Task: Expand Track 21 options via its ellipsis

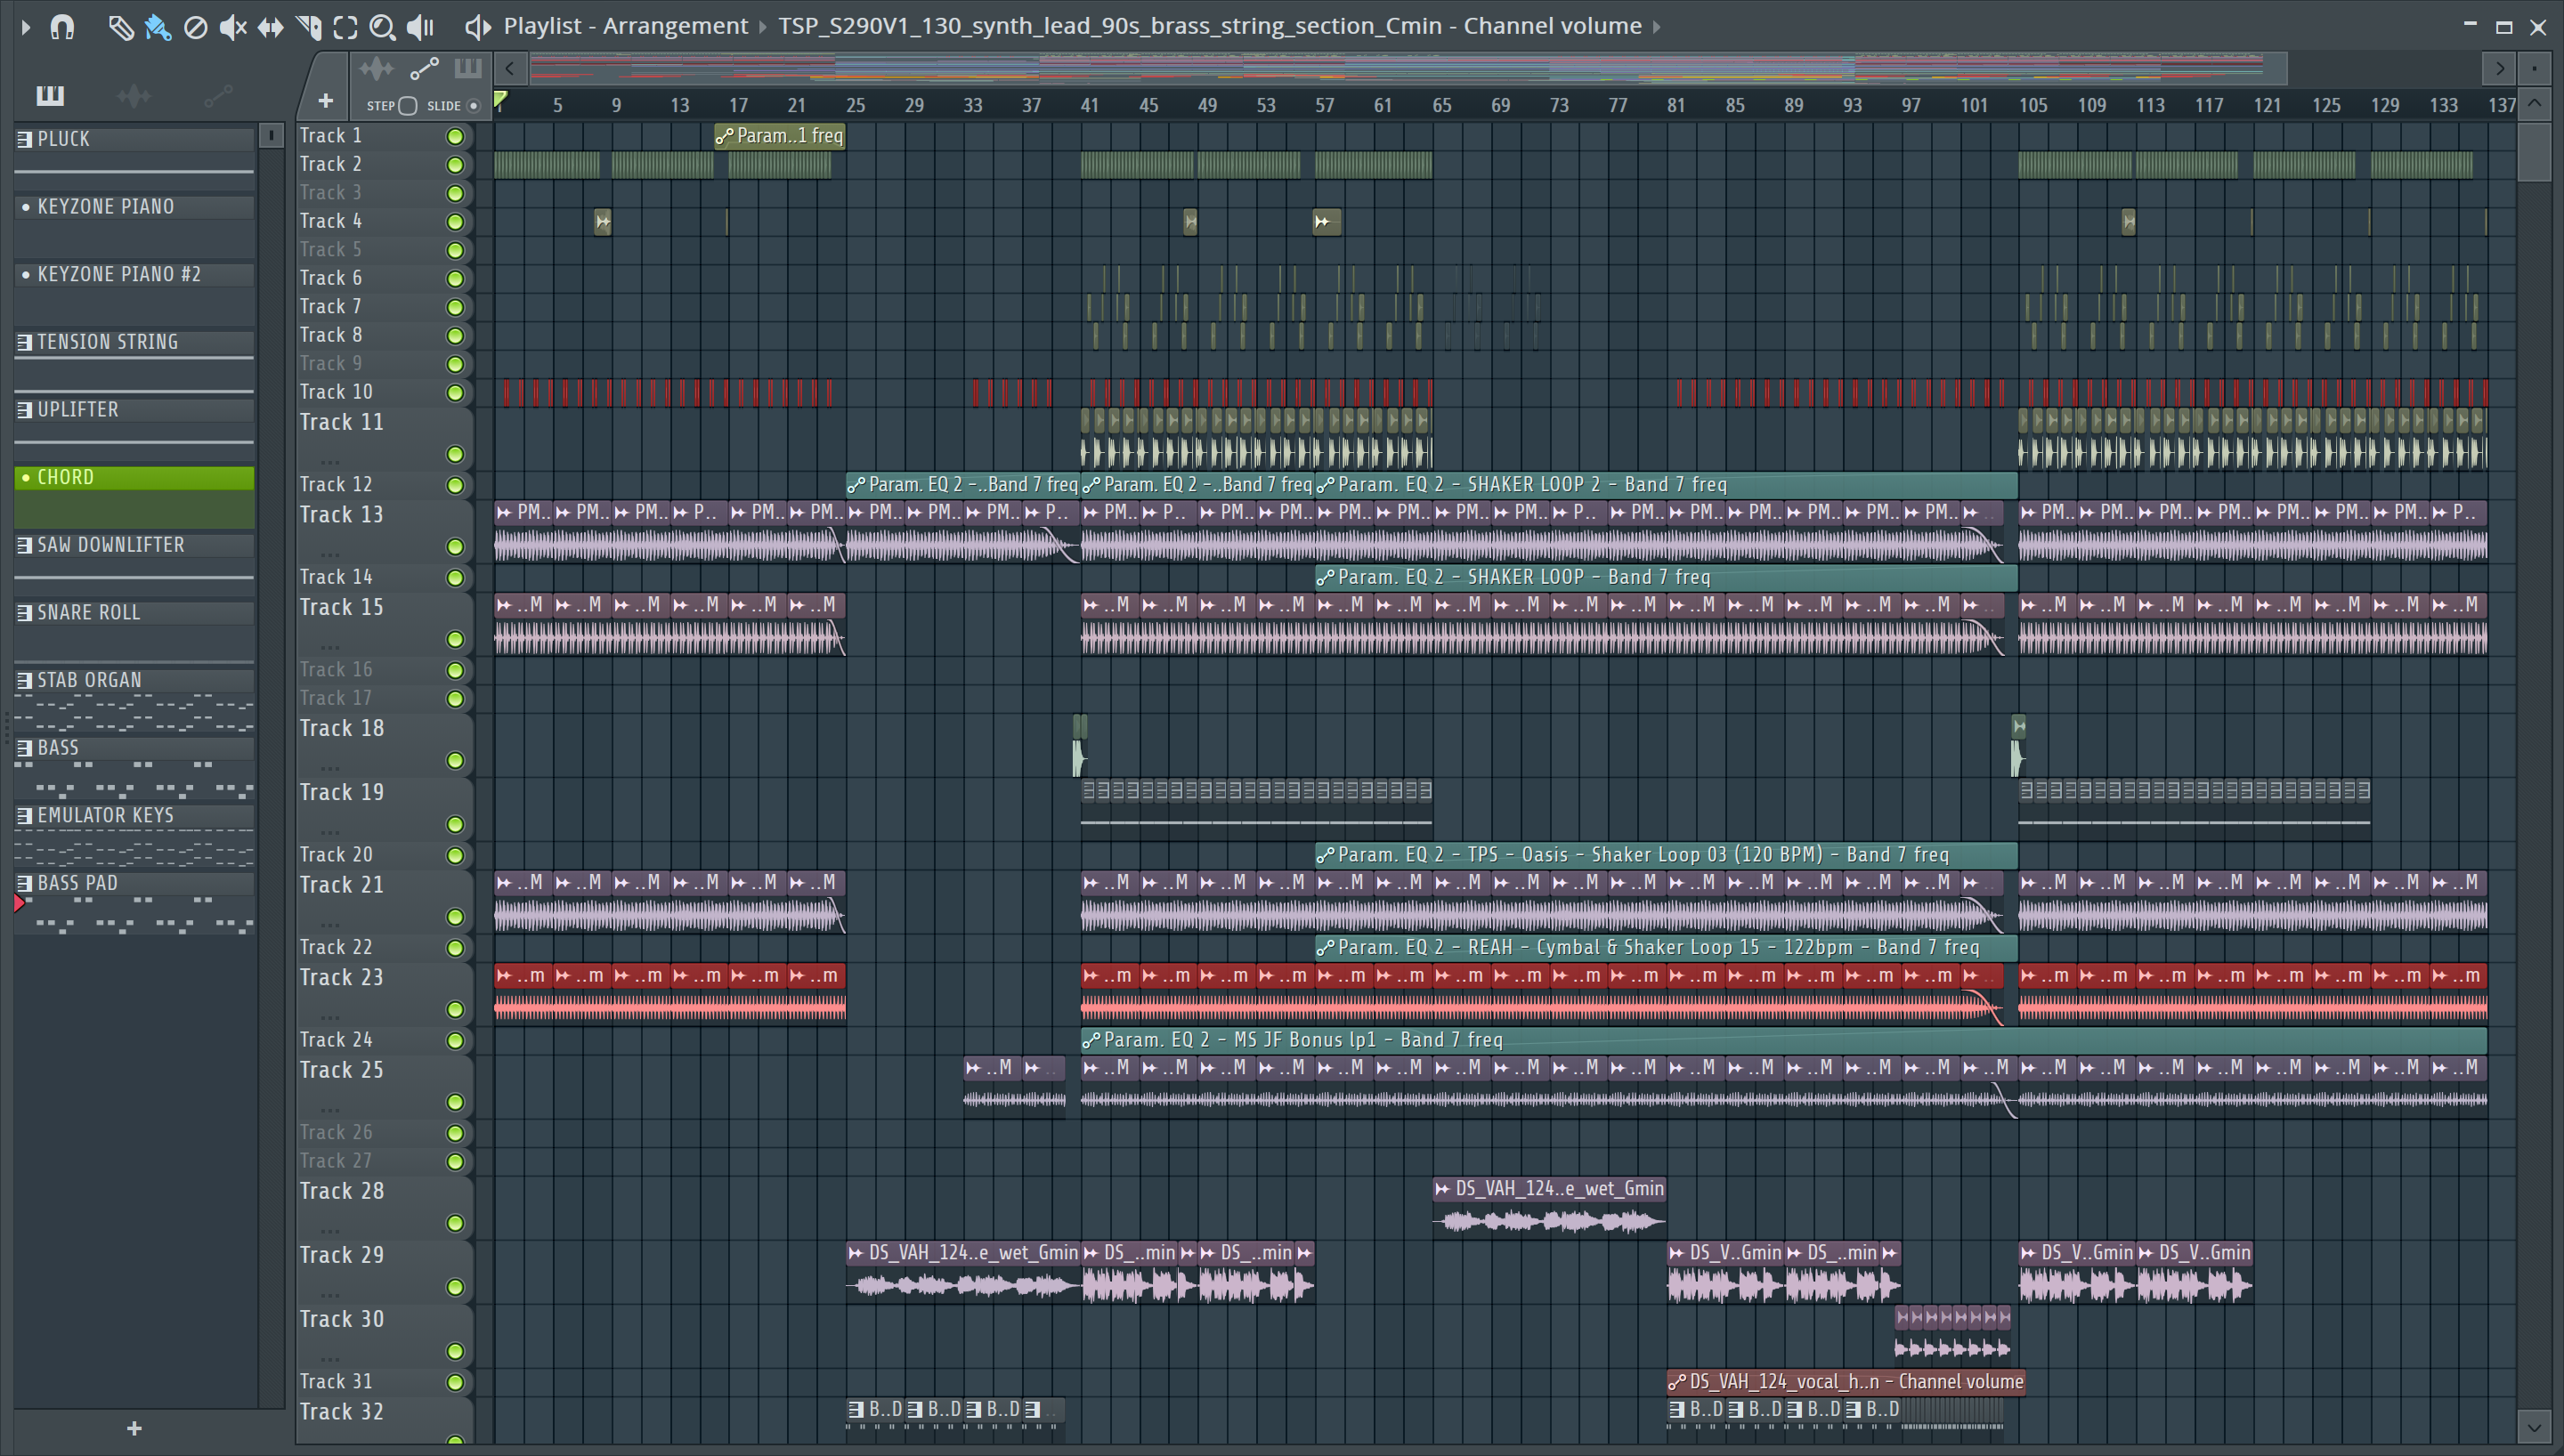Action: [x=330, y=923]
